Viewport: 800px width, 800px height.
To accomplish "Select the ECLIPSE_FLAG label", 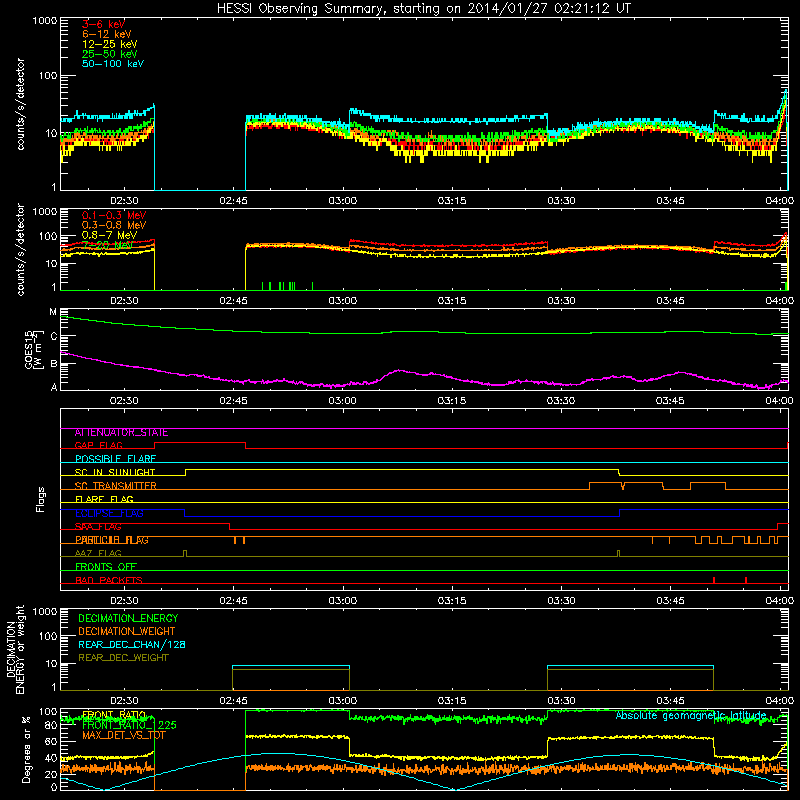I will coord(109,514).
